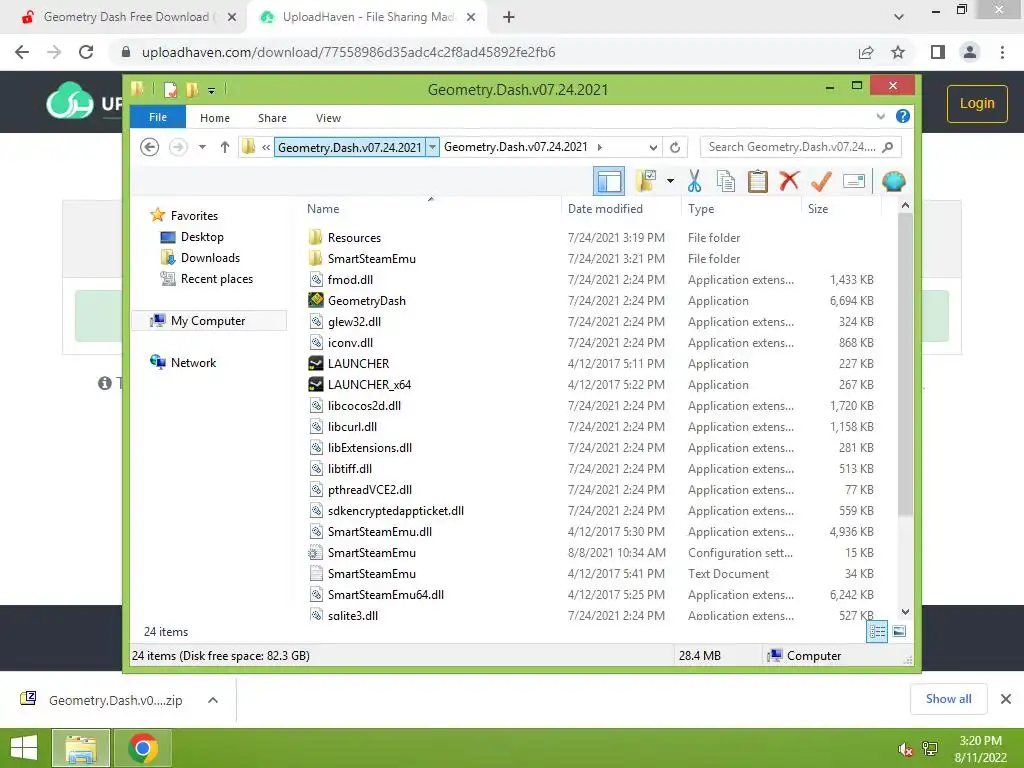Image resolution: width=1024 pixels, height=768 pixels.
Task: Open the address bar path dropdown
Action: [432, 147]
